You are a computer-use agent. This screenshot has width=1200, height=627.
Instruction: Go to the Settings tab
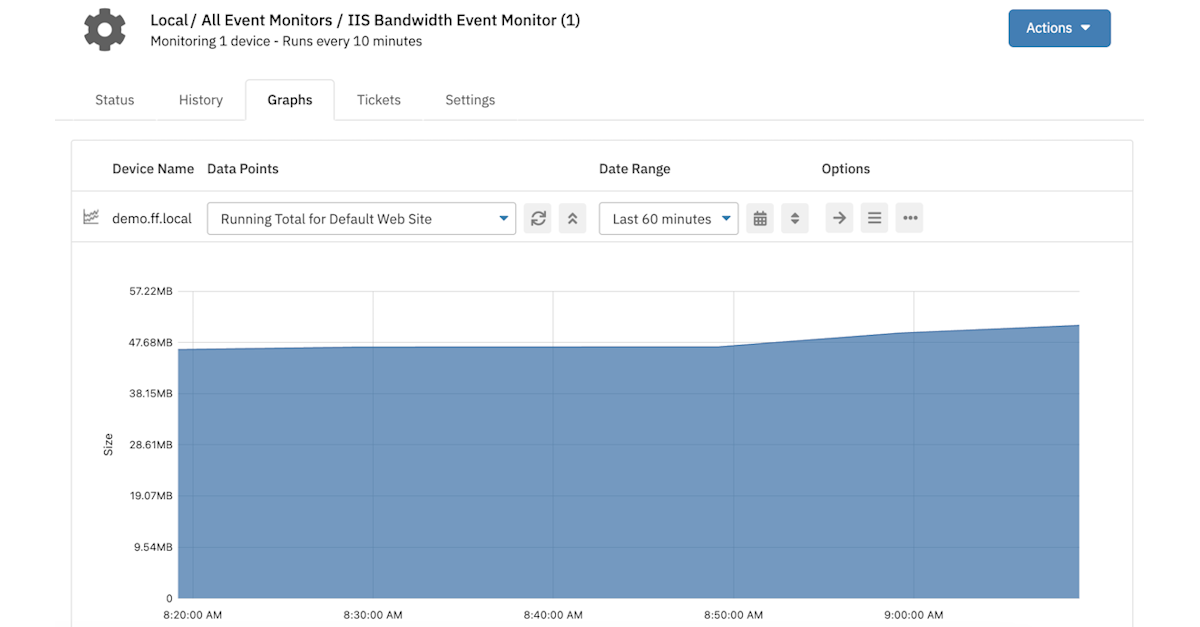point(470,99)
